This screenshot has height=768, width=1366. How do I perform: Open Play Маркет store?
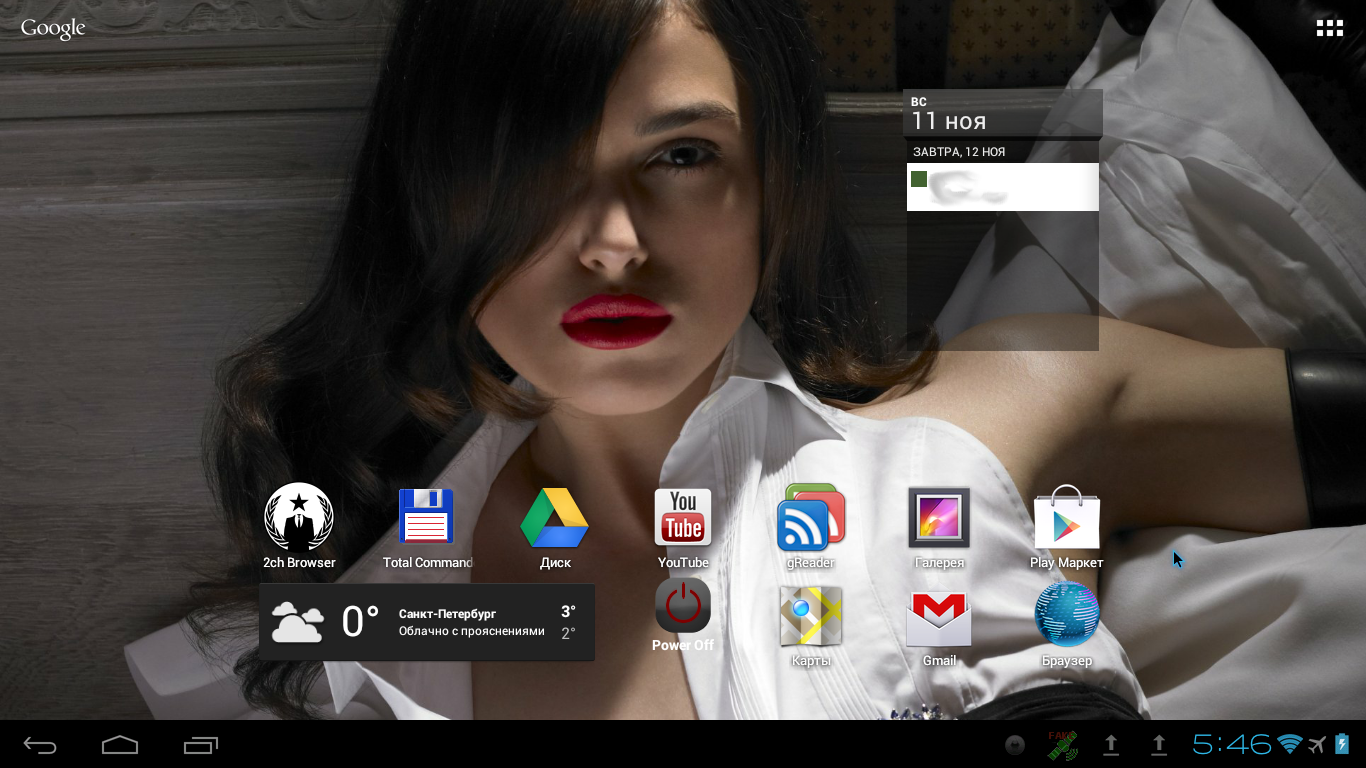click(x=1067, y=518)
